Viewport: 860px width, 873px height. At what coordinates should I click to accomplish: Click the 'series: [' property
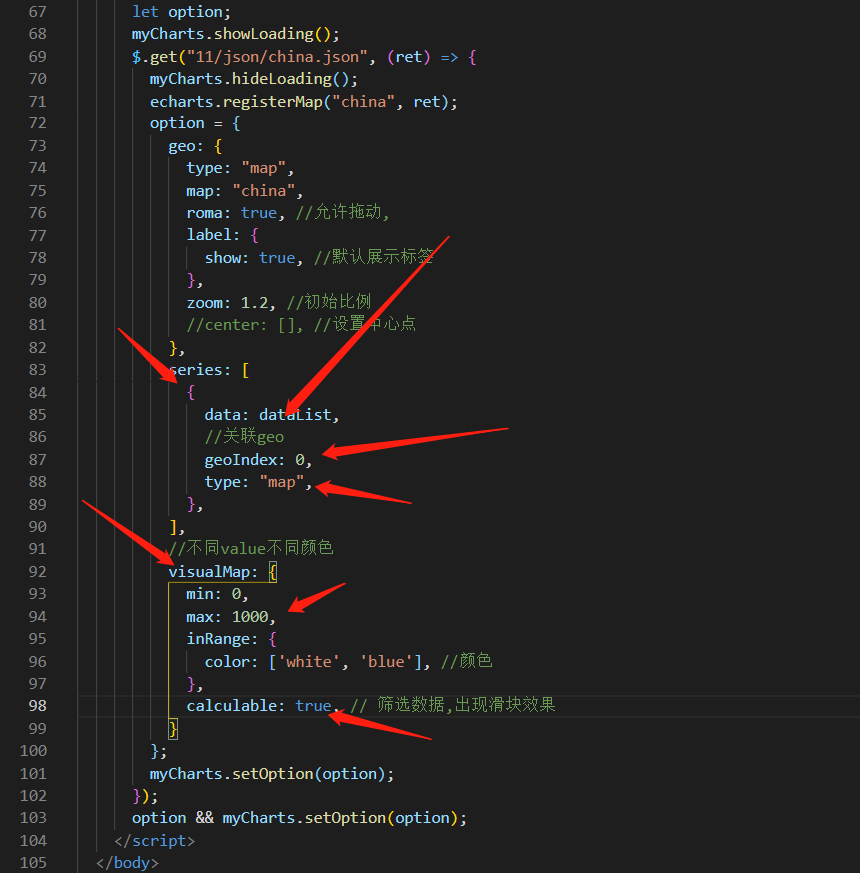(x=209, y=370)
